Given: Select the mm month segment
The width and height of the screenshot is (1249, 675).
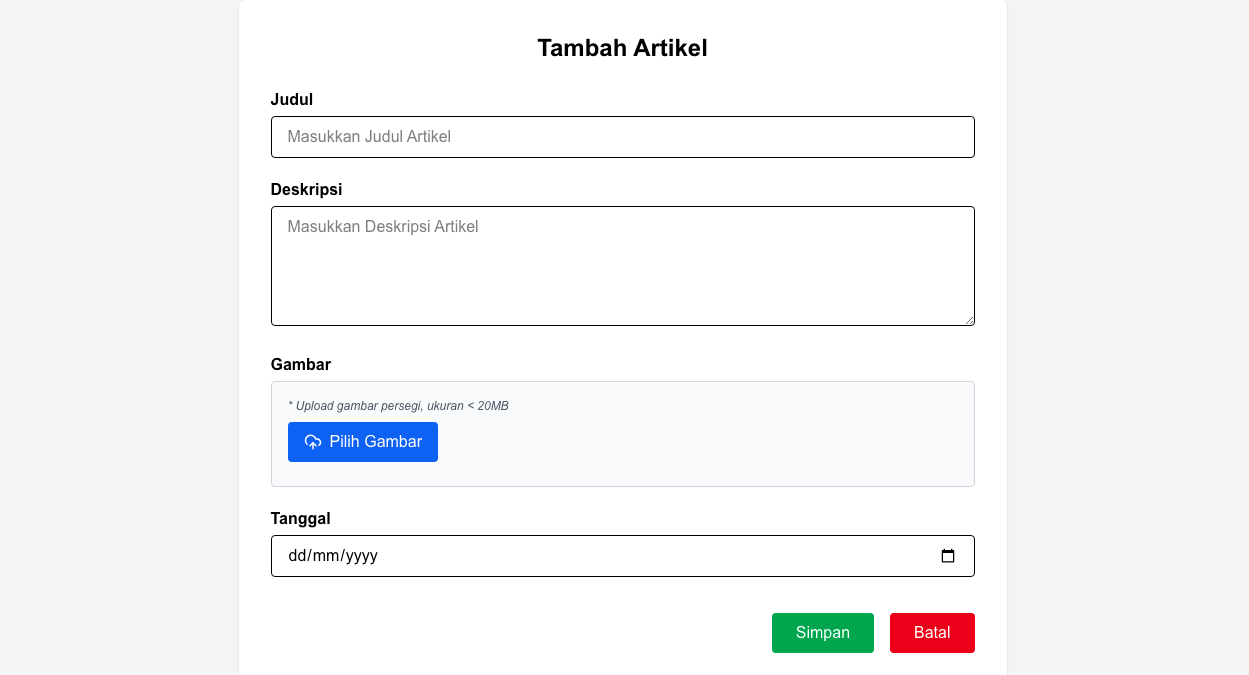Looking at the screenshot, I should 326,556.
